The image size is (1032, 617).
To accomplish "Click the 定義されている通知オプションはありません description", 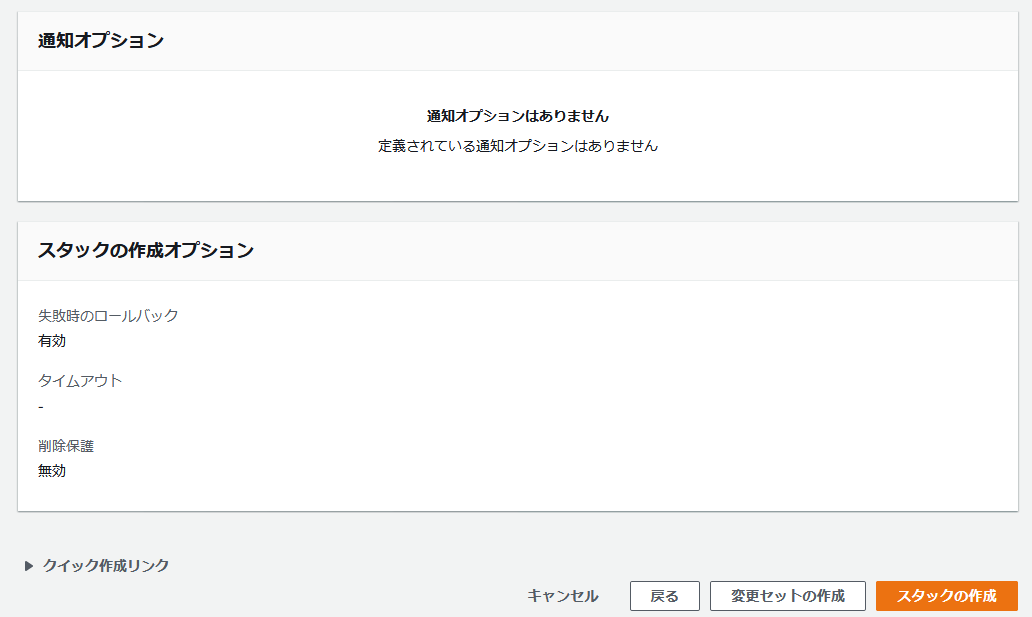I will coord(517,146).
